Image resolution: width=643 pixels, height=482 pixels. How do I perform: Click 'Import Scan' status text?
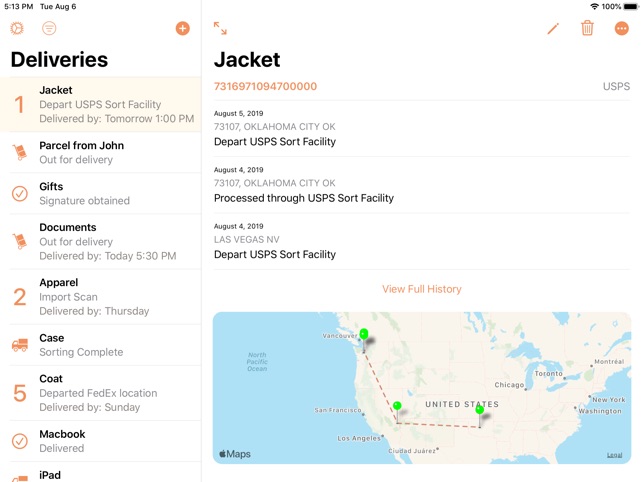pyautogui.click(x=68, y=297)
